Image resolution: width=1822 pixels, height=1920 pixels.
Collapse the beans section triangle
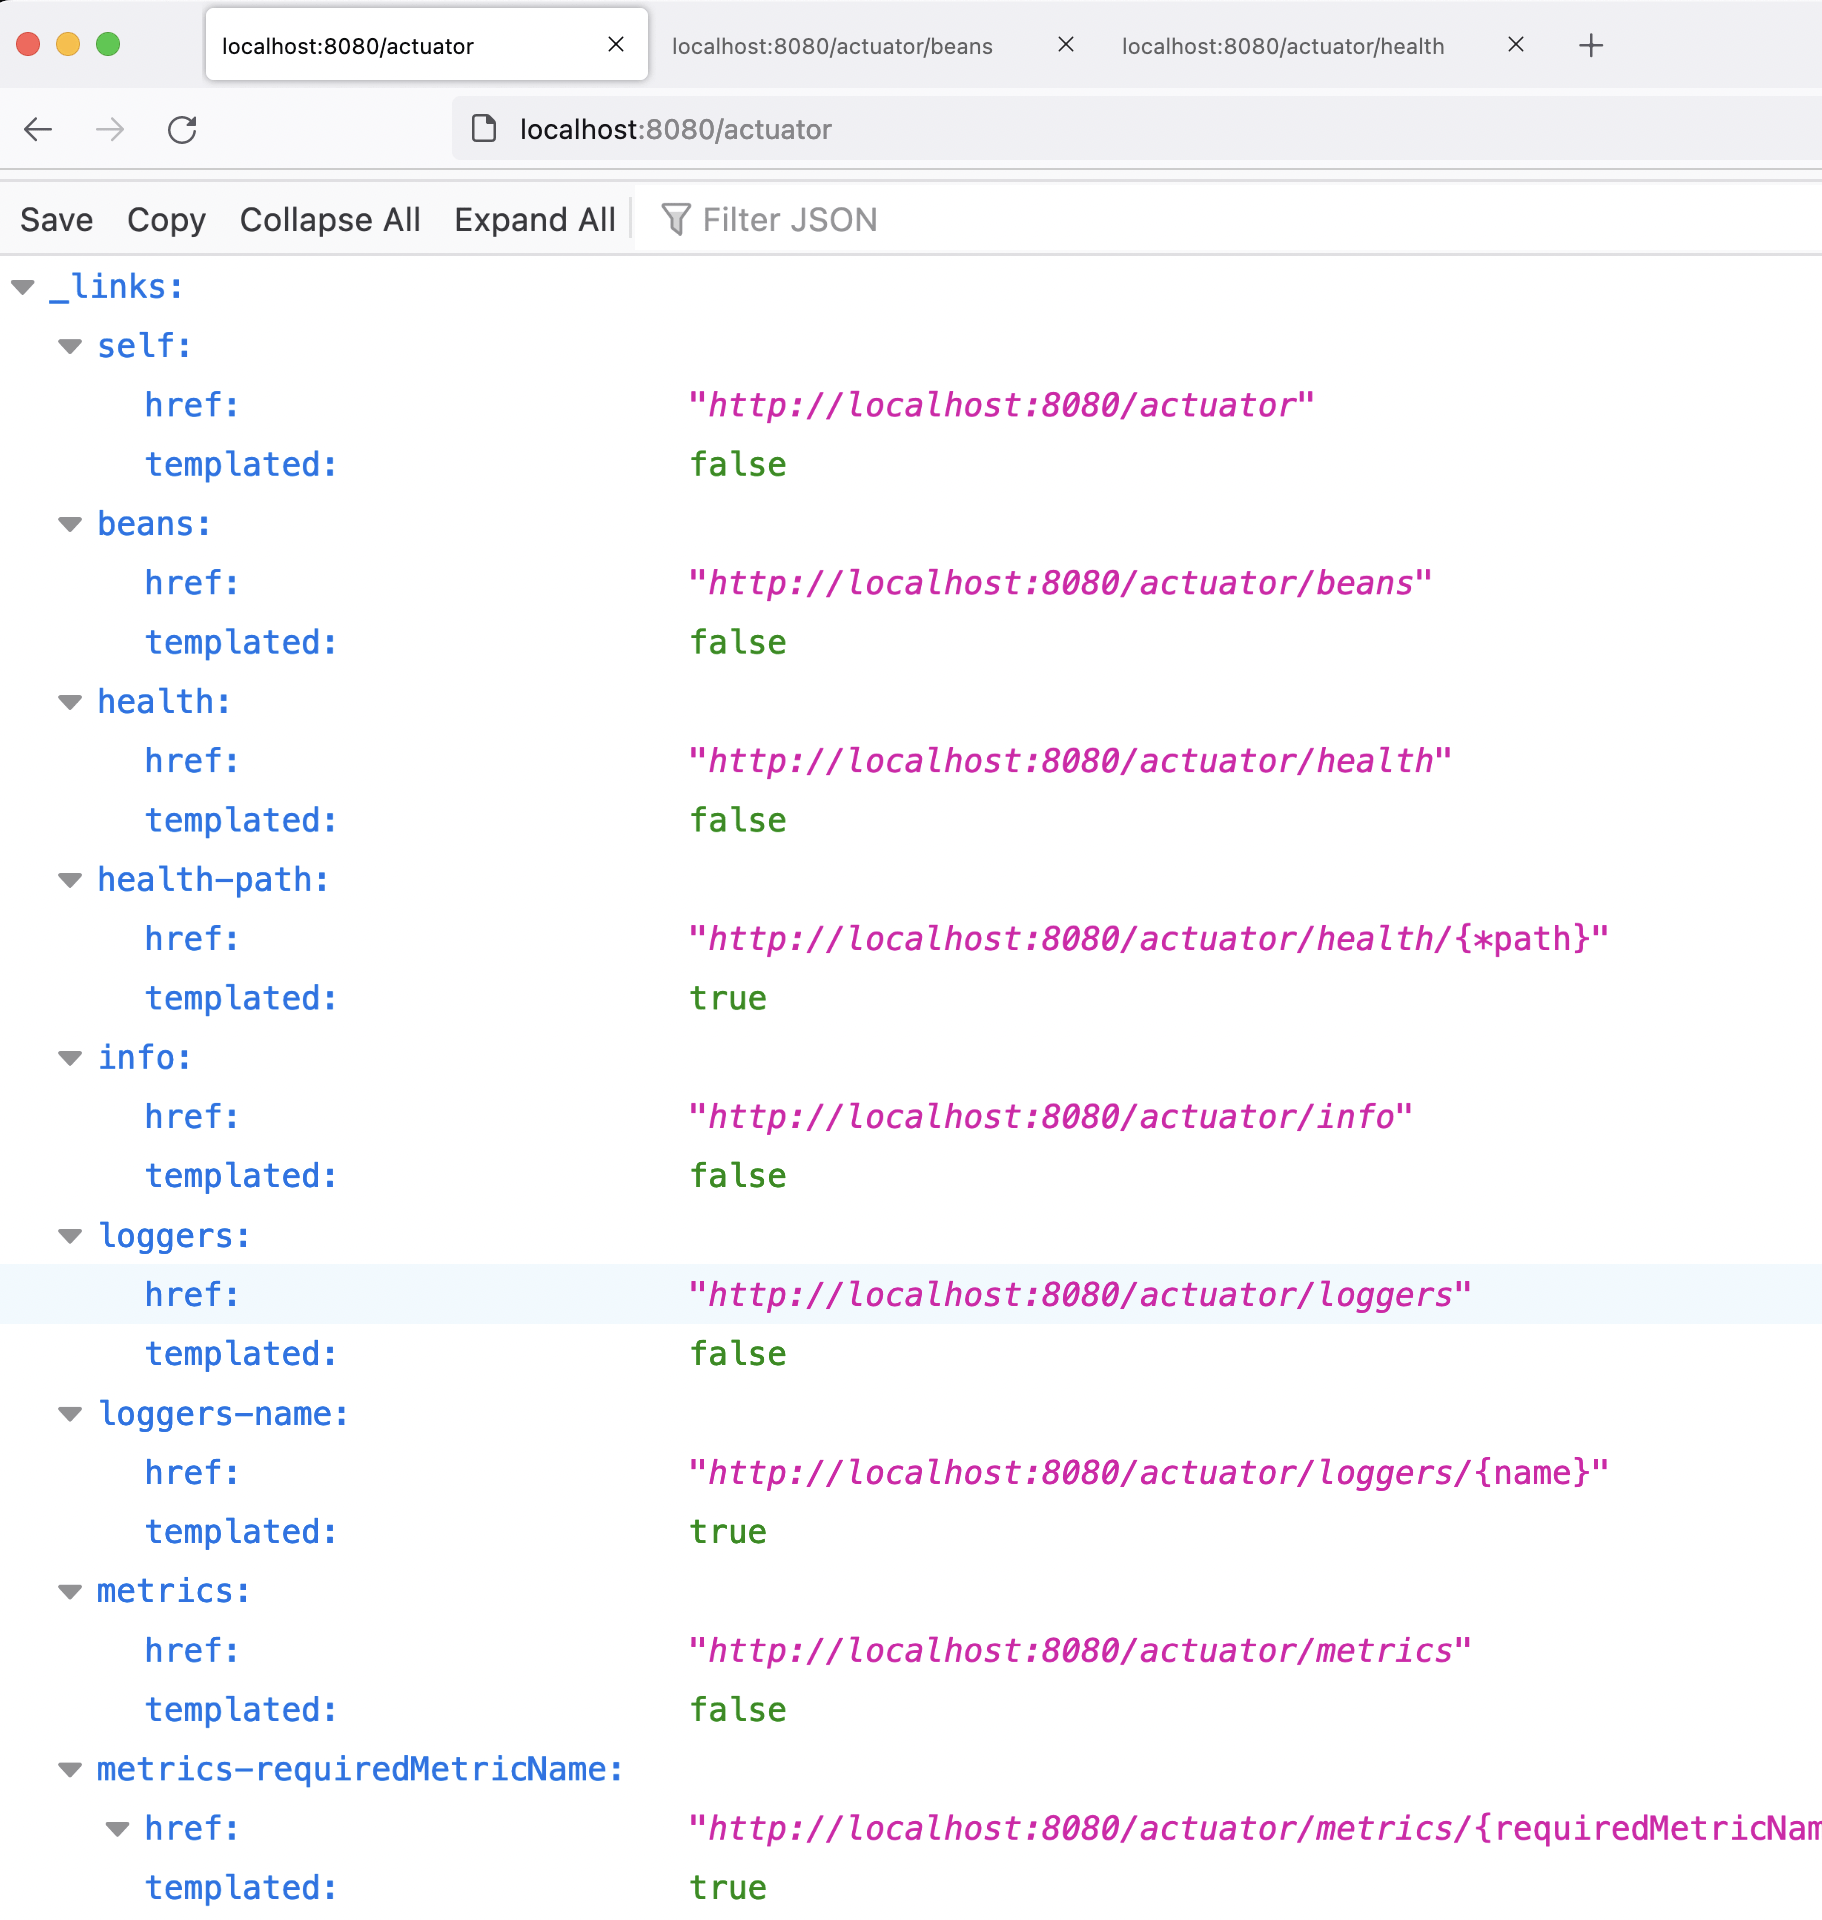point(69,524)
